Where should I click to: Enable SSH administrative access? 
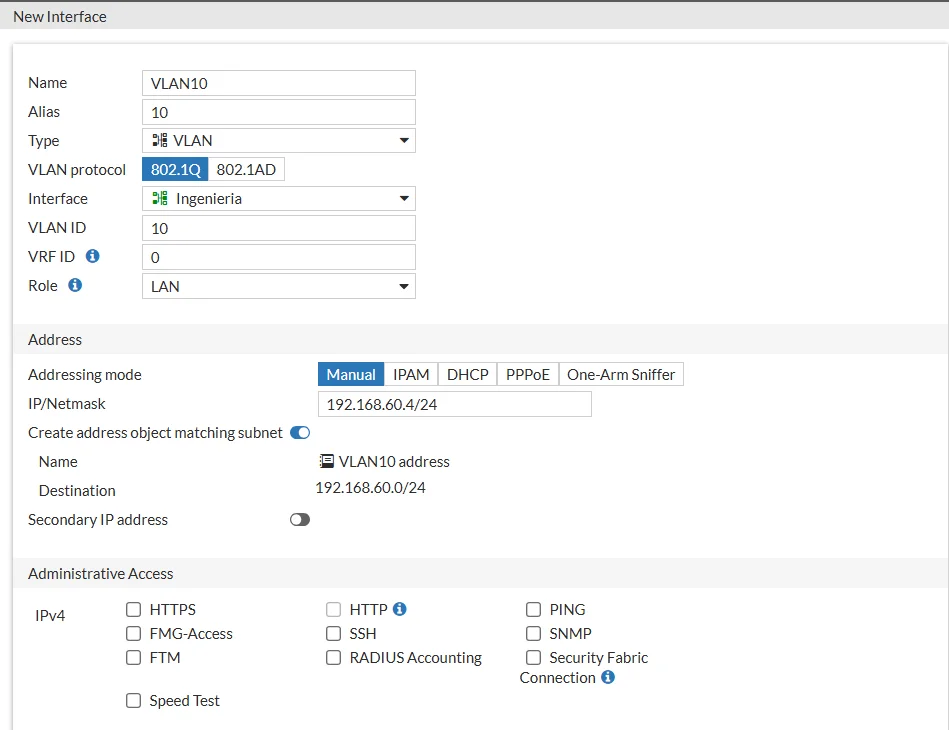[333, 633]
